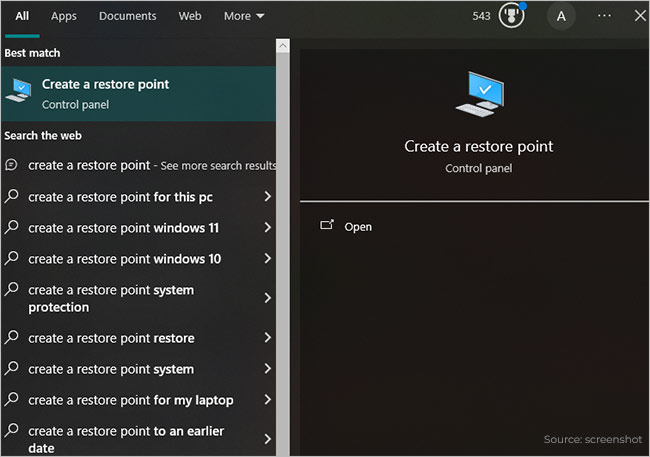
Task: Expand 'restore point restore' suggestion arrow
Action: 268,338
